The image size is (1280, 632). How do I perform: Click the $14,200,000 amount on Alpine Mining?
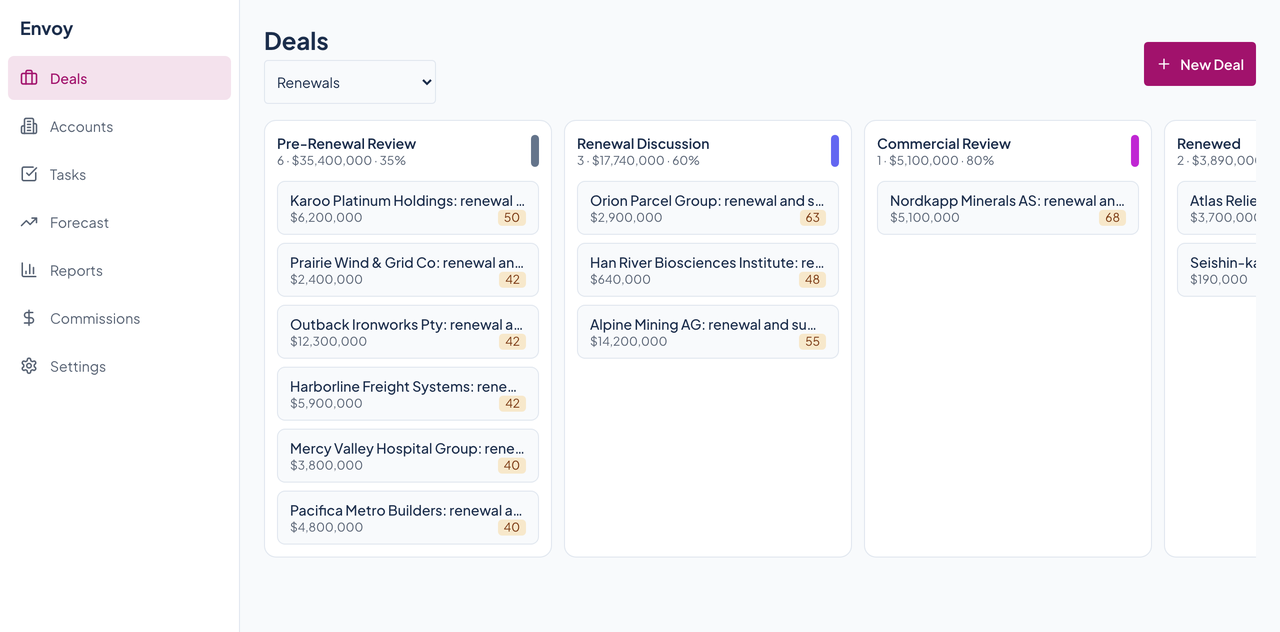[x=628, y=341]
